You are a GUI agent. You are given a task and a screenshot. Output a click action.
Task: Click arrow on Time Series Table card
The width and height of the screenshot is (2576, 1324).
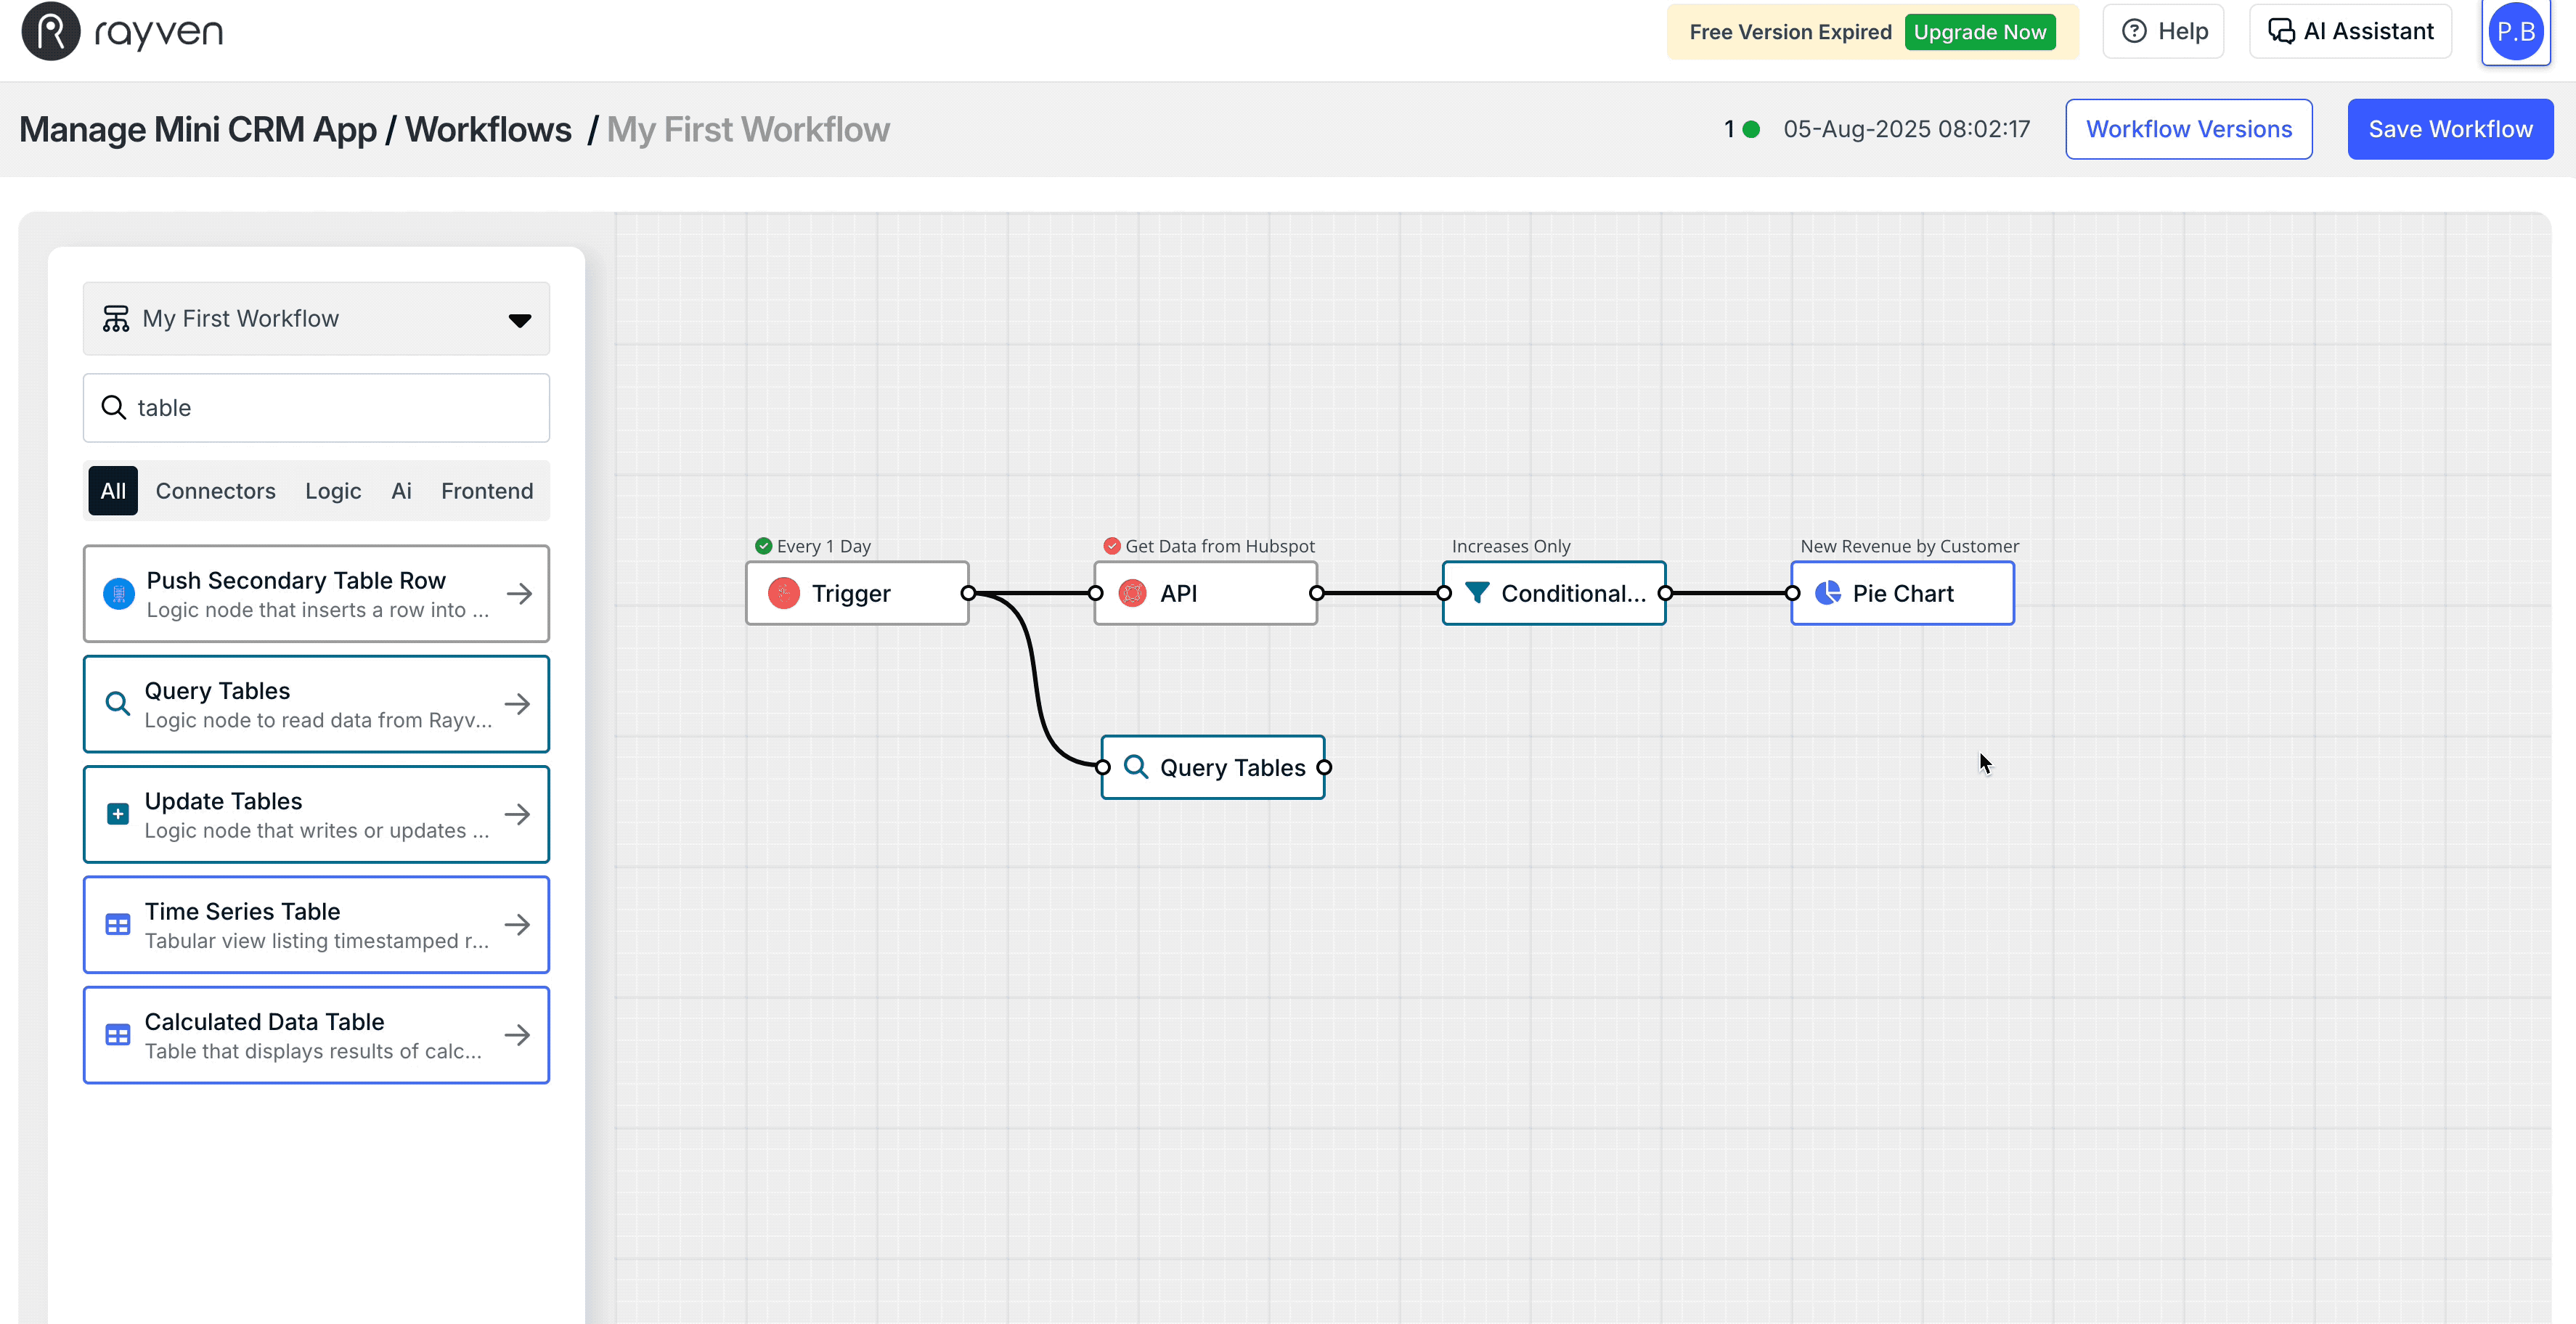tap(518, 925)
